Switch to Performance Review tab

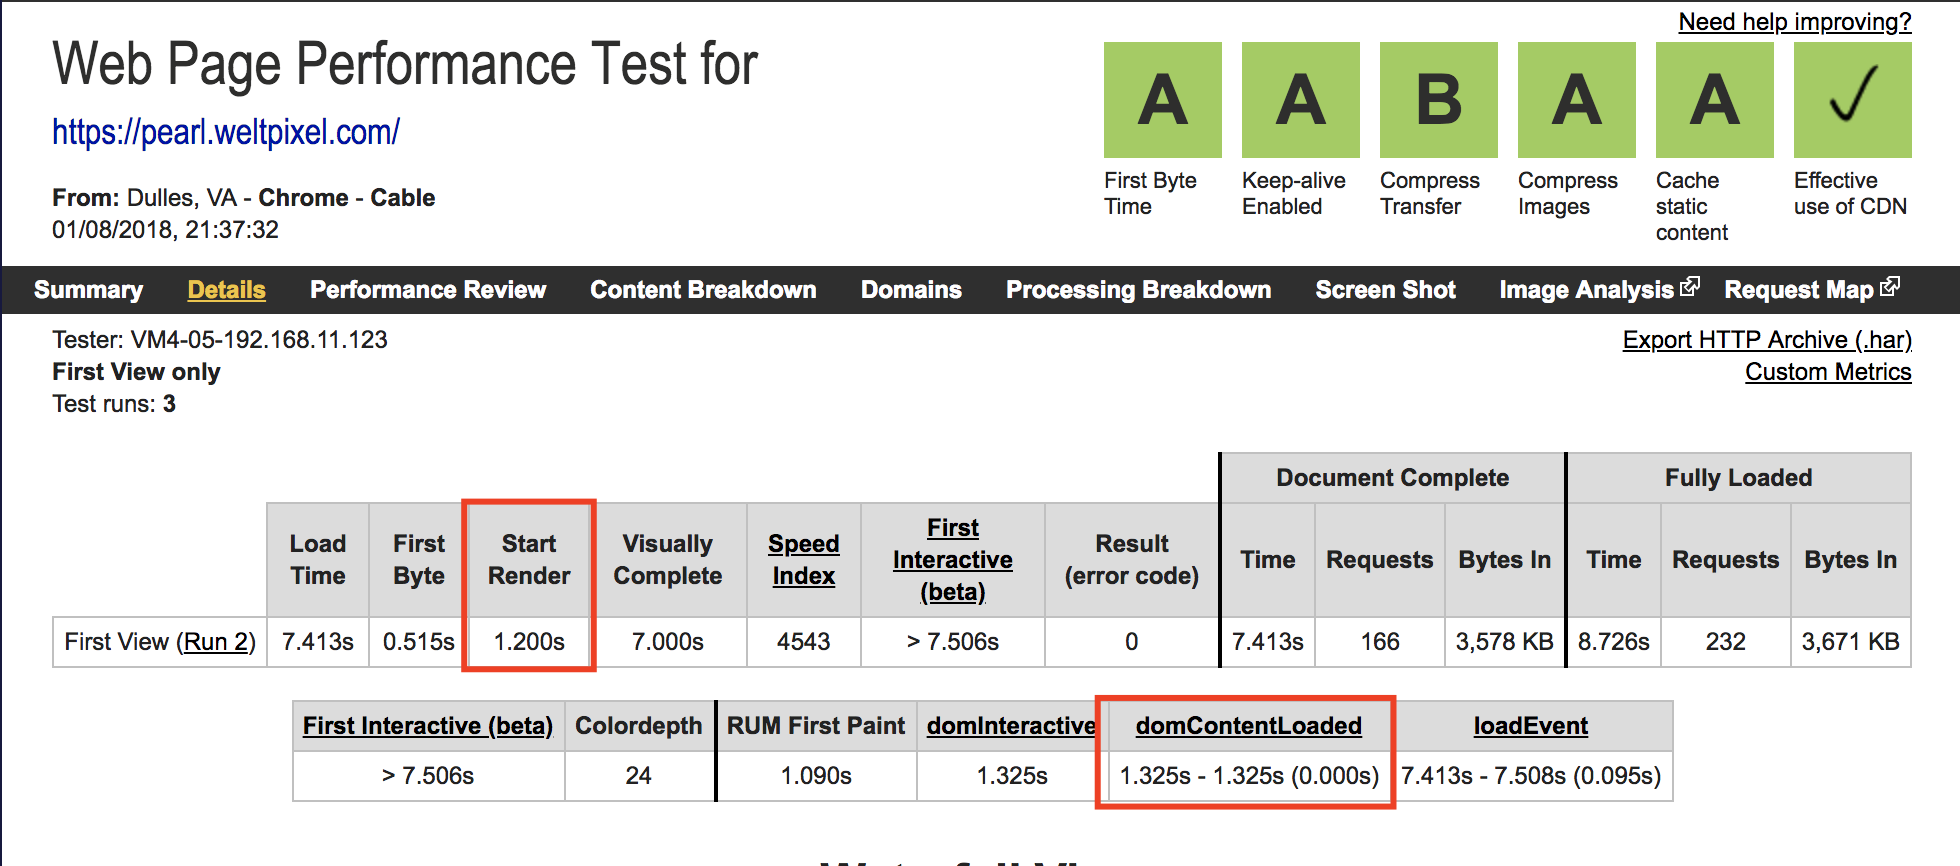[428, 290]
